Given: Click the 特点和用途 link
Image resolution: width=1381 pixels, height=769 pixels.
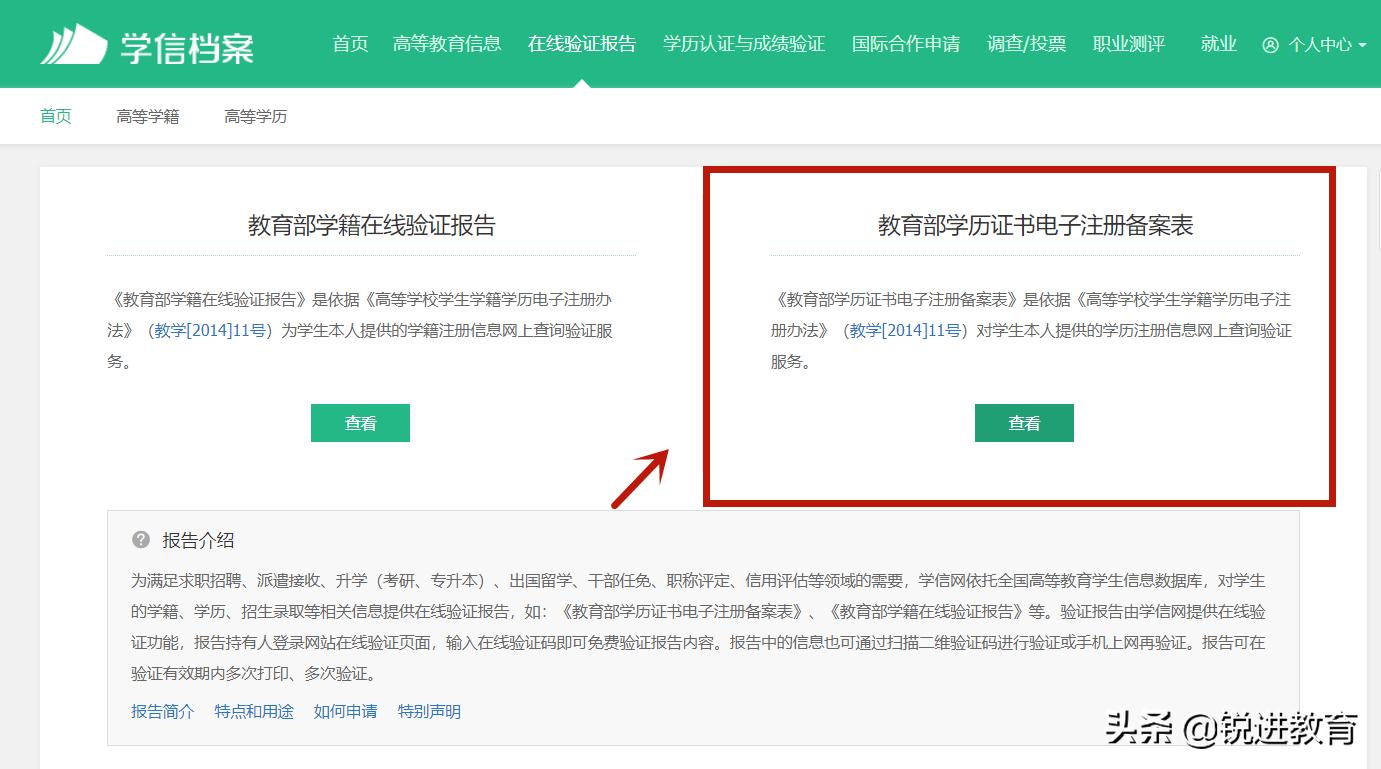Looking at the screenshot, I should pos(254,711).
